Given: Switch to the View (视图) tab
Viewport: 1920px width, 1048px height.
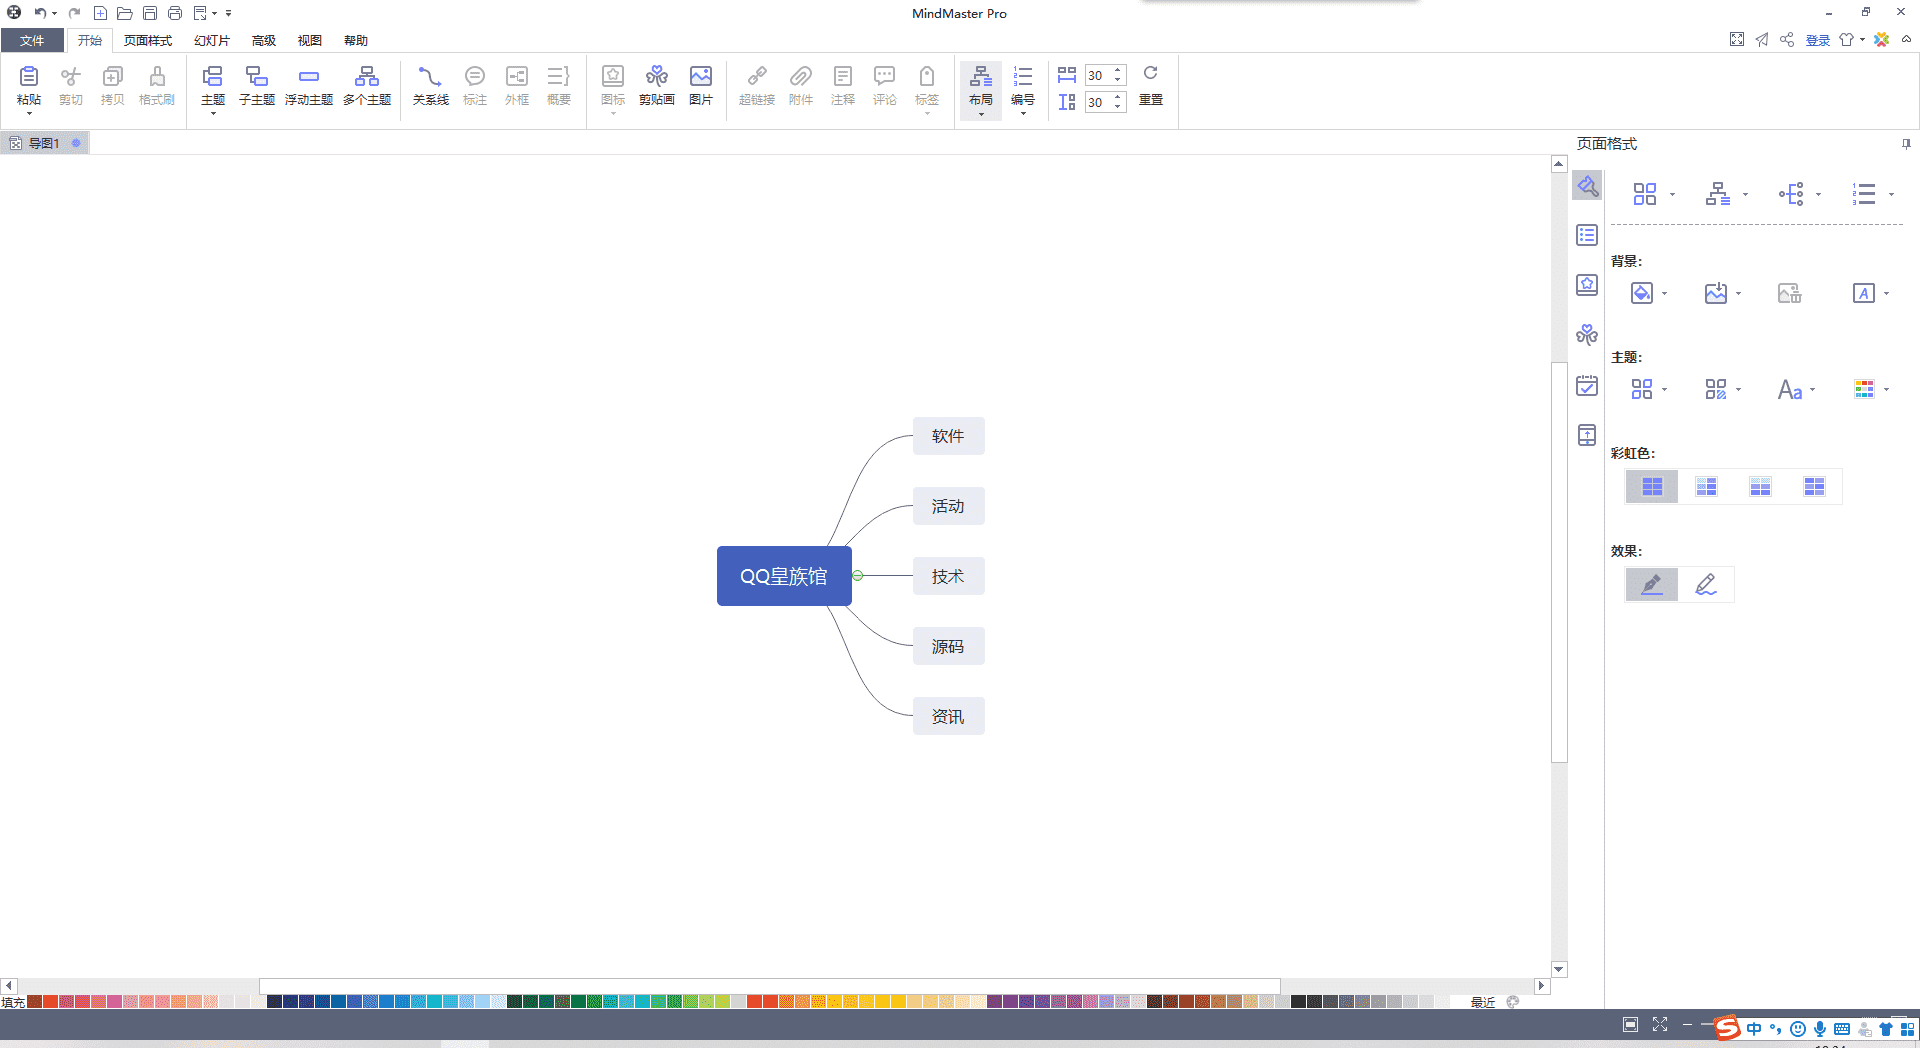Looking at the screenshot, I should 310,41.
